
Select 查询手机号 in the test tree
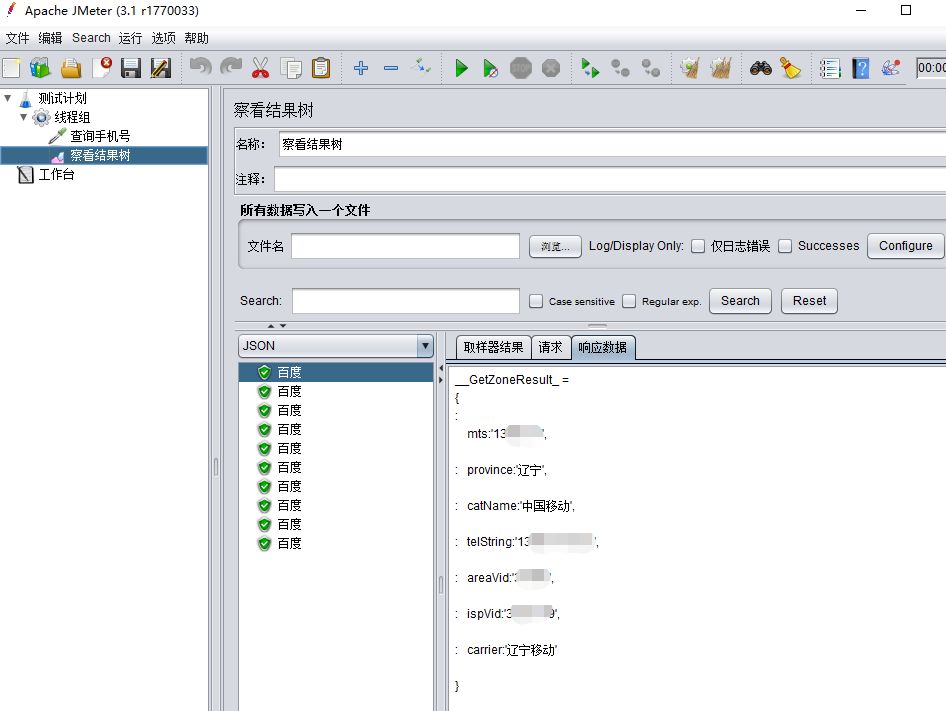click(100, 136)
